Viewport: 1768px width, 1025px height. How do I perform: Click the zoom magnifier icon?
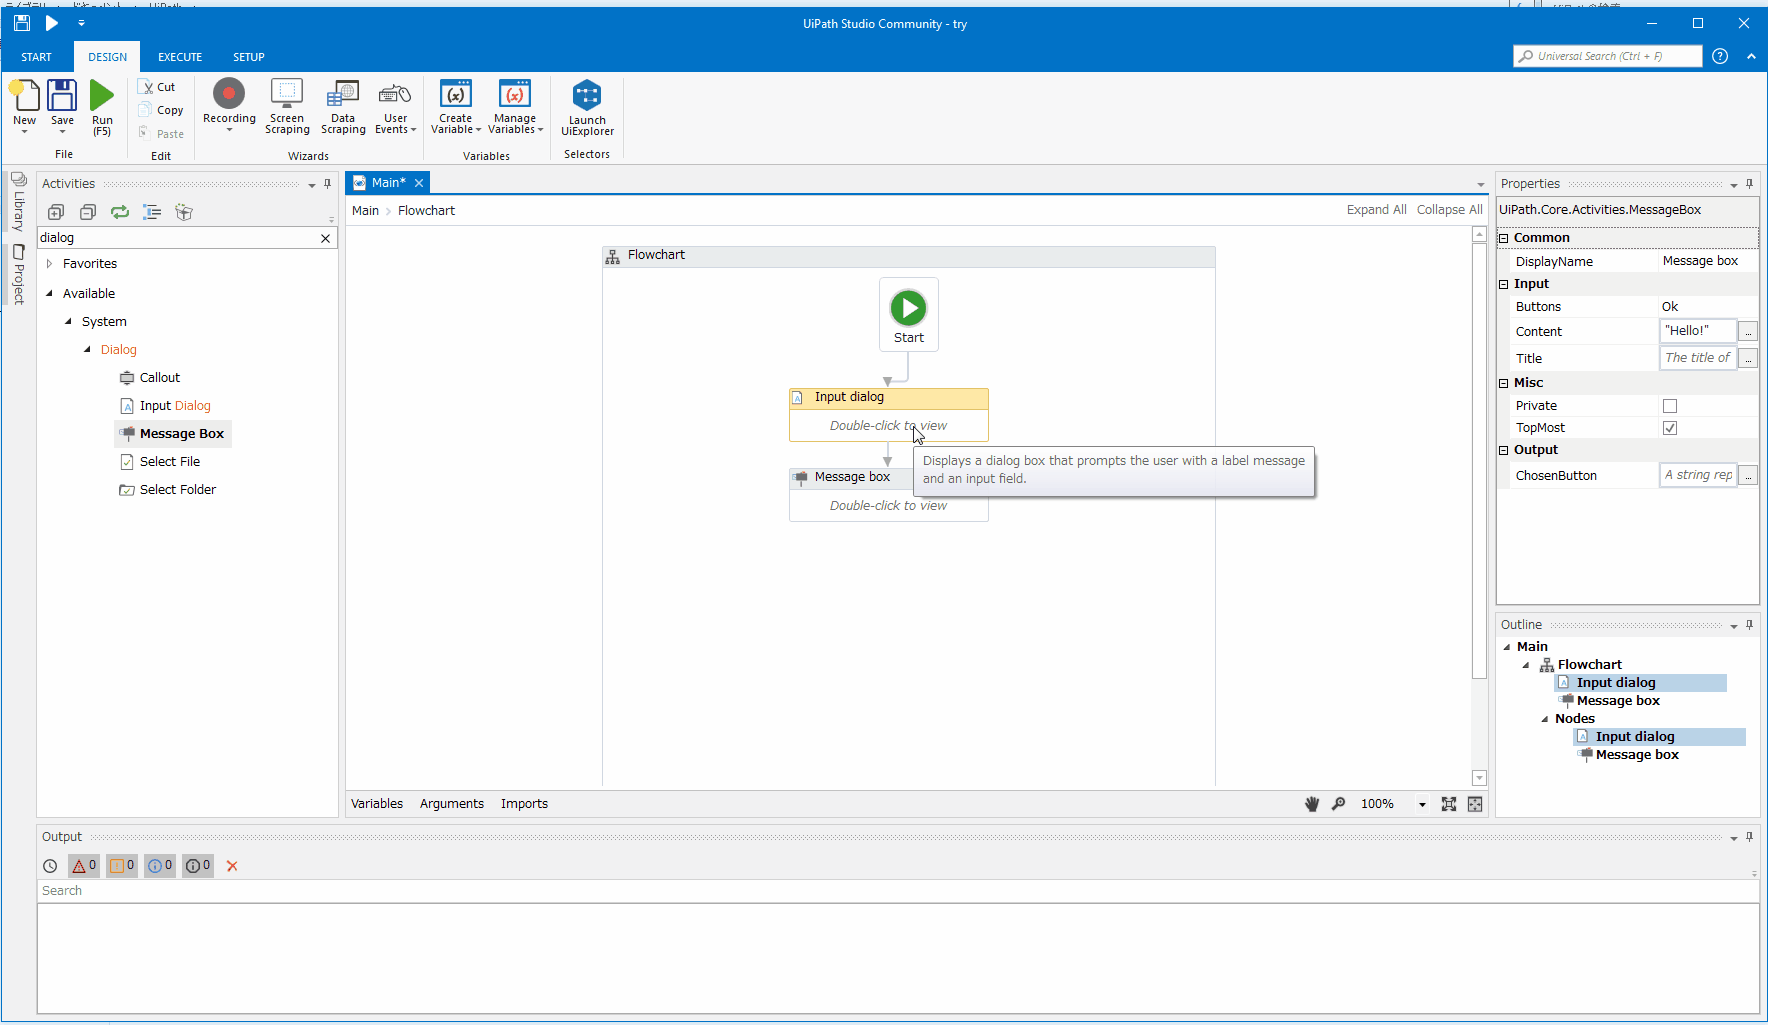click(x=1339, y=804)
